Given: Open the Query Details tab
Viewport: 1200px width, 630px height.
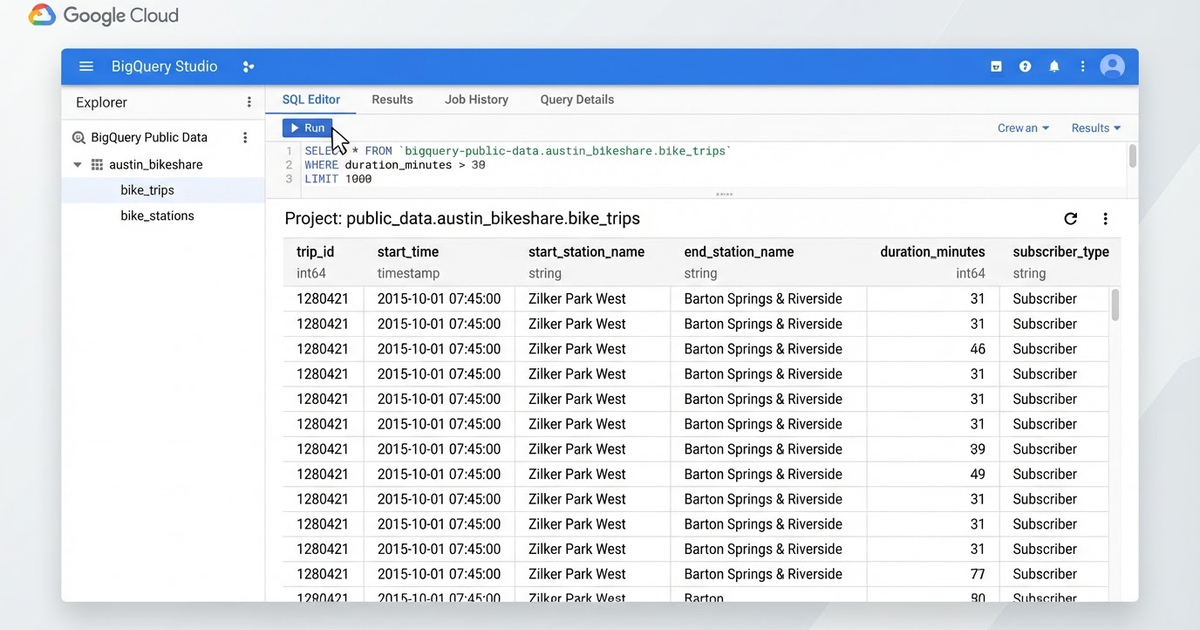Looking at the screenshot, I should pyautogui.click(x=577, y=100).
